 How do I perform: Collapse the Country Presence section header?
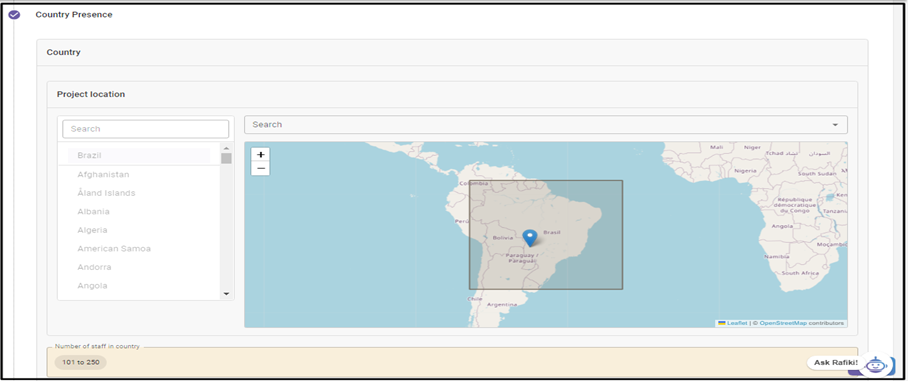(74, 14)
